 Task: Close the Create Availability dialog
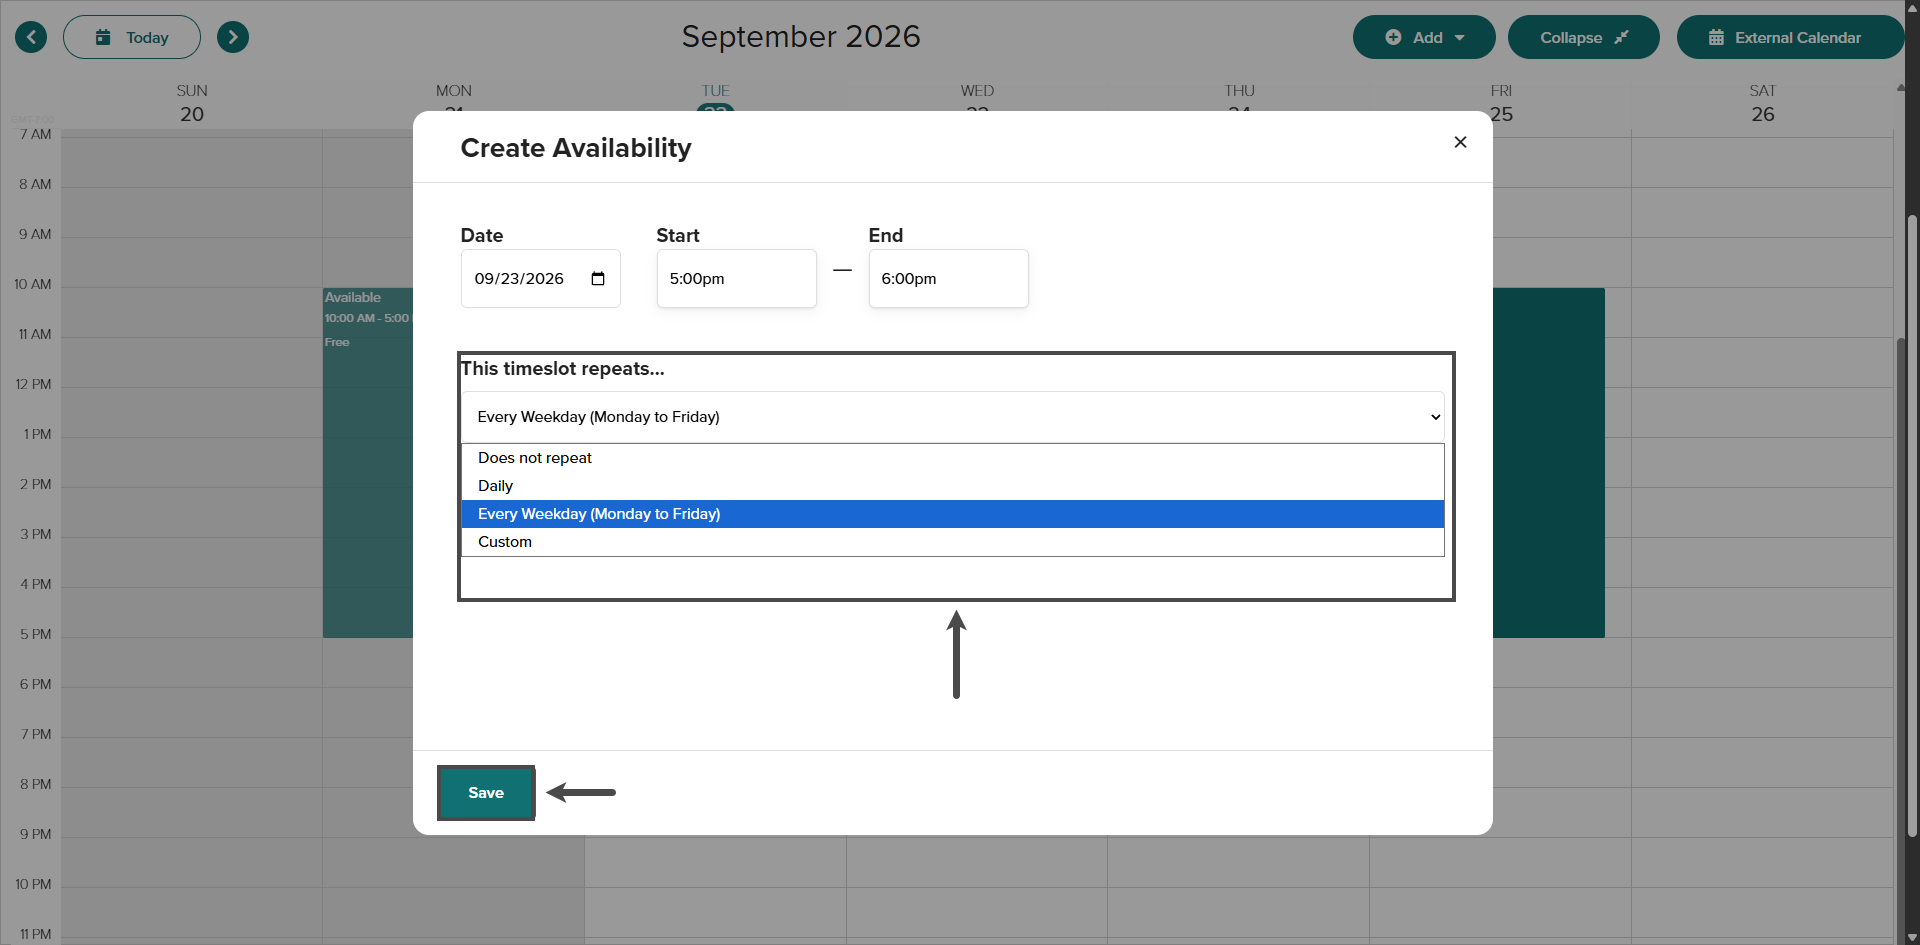click(1460, 142)
